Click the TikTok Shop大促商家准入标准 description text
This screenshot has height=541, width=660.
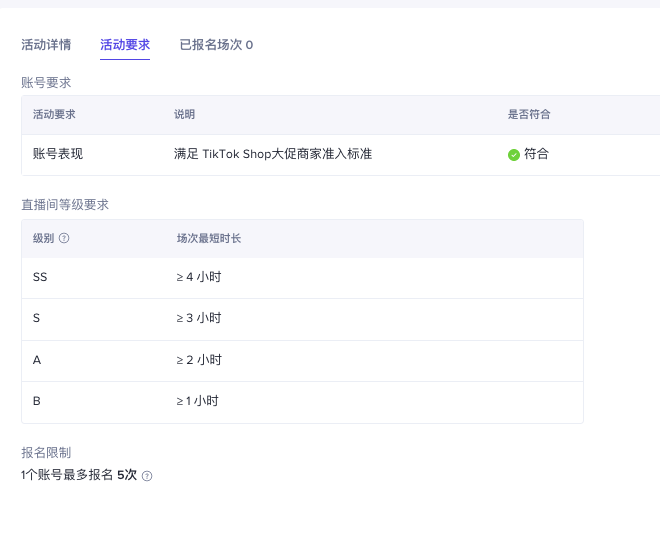[x=273, y=154]
